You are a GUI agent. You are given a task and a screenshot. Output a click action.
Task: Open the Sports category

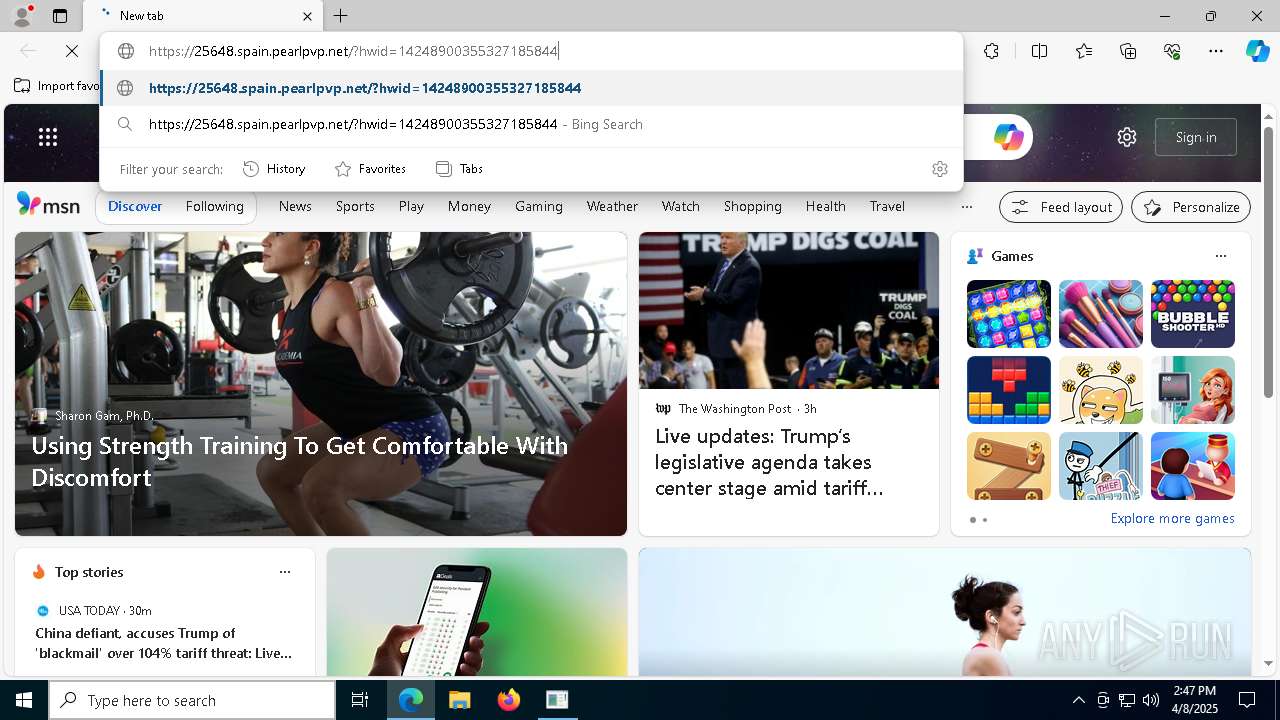pos(355,206)
